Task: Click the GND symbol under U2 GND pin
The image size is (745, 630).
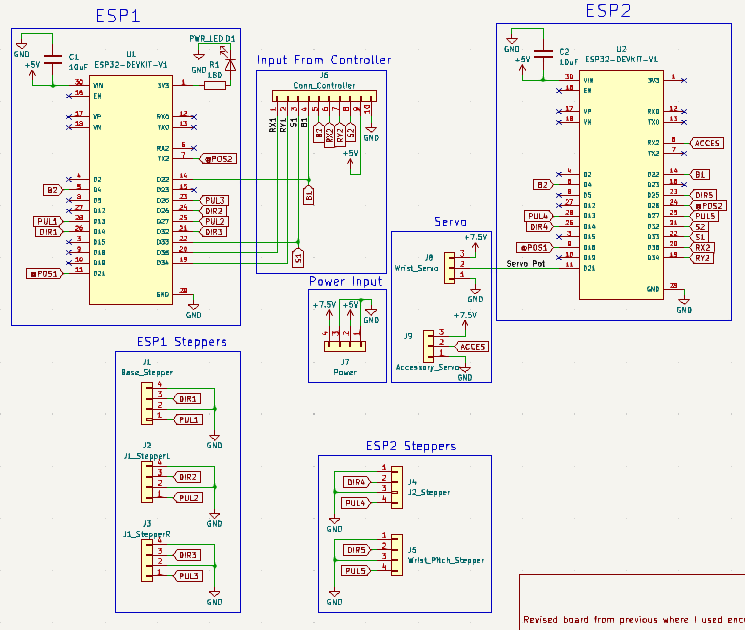Action: (684, 305)
